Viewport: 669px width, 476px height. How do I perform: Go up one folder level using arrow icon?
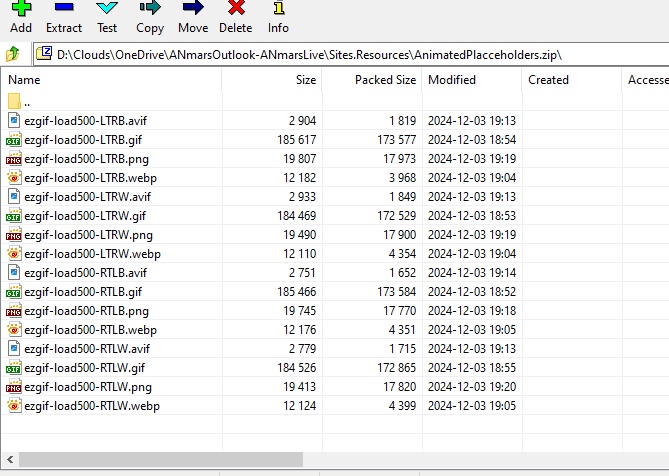[13, 55]
